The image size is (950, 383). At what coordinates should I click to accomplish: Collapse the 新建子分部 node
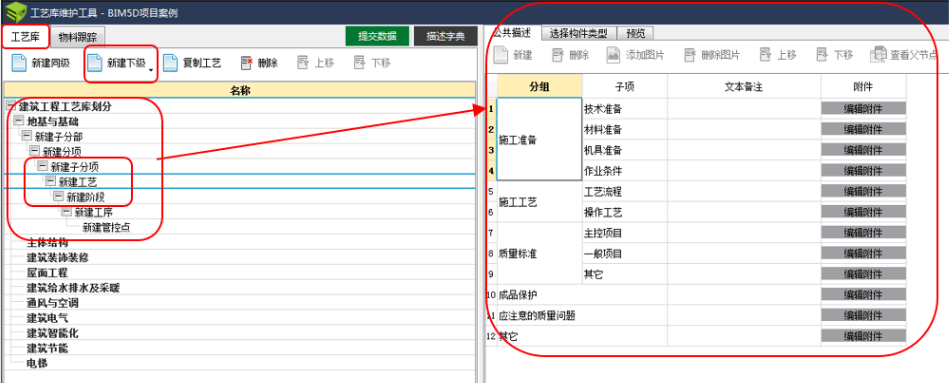(x=26, y=136)
